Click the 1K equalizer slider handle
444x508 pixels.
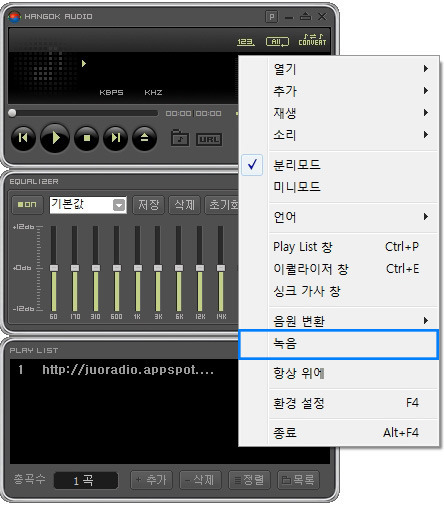[x=138, y=268]
